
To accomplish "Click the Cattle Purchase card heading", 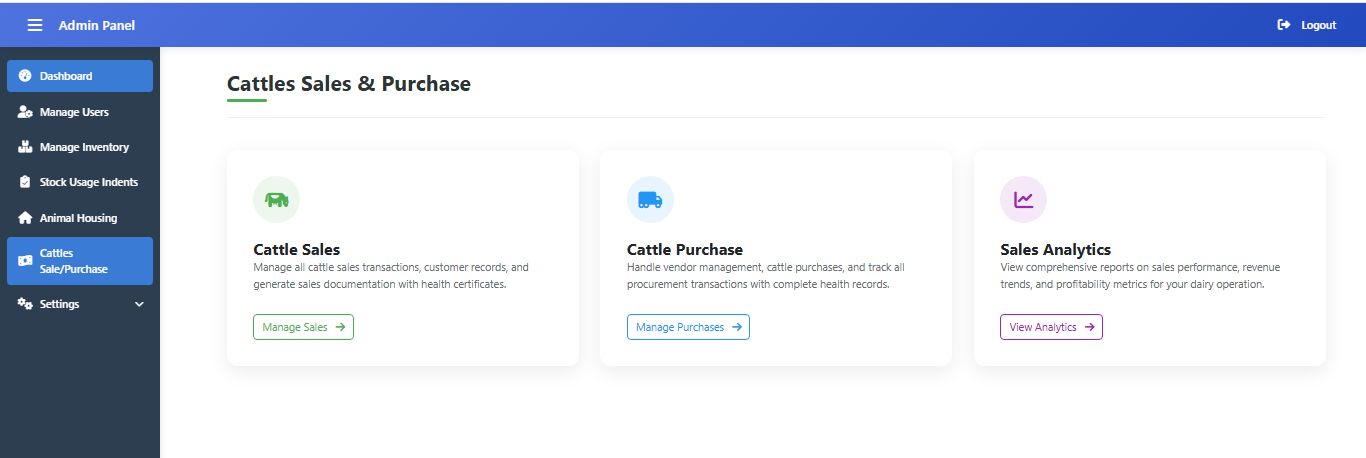I will pyautogui.click(x=685, y=249).
